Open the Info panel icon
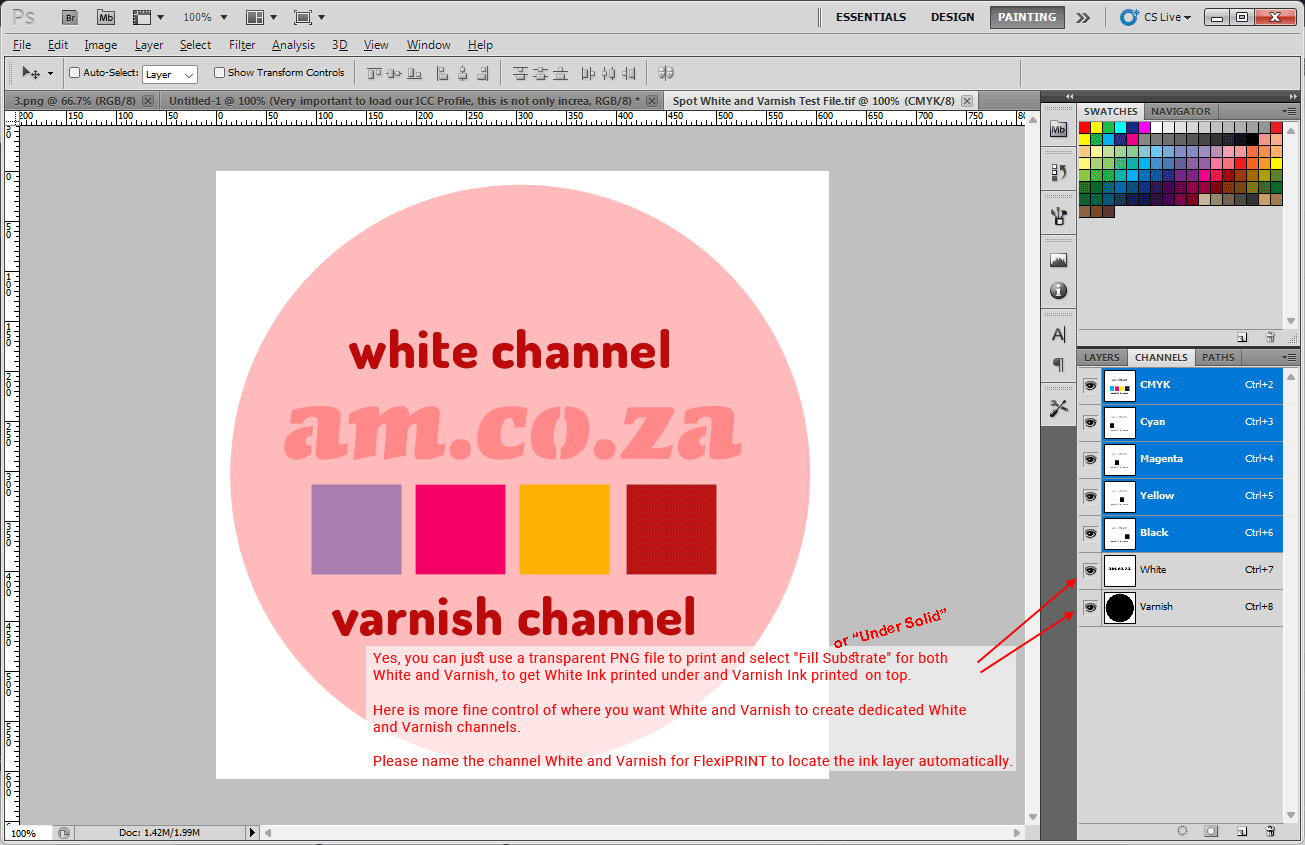1305x845 pixels. coord(1058,290)
